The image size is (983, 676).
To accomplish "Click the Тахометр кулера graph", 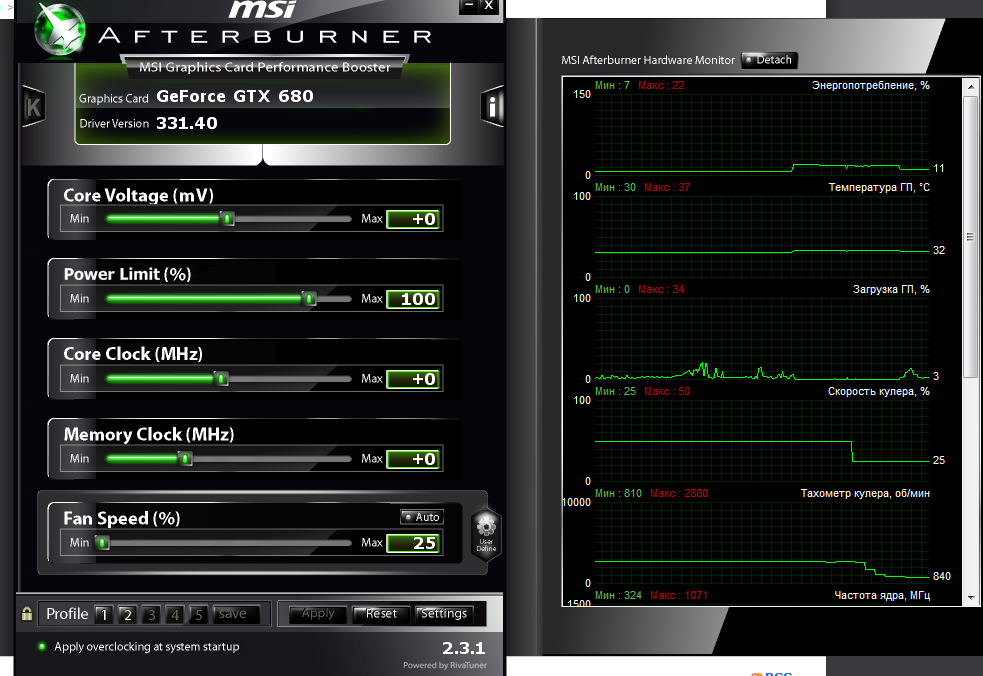I will point(762,543).
